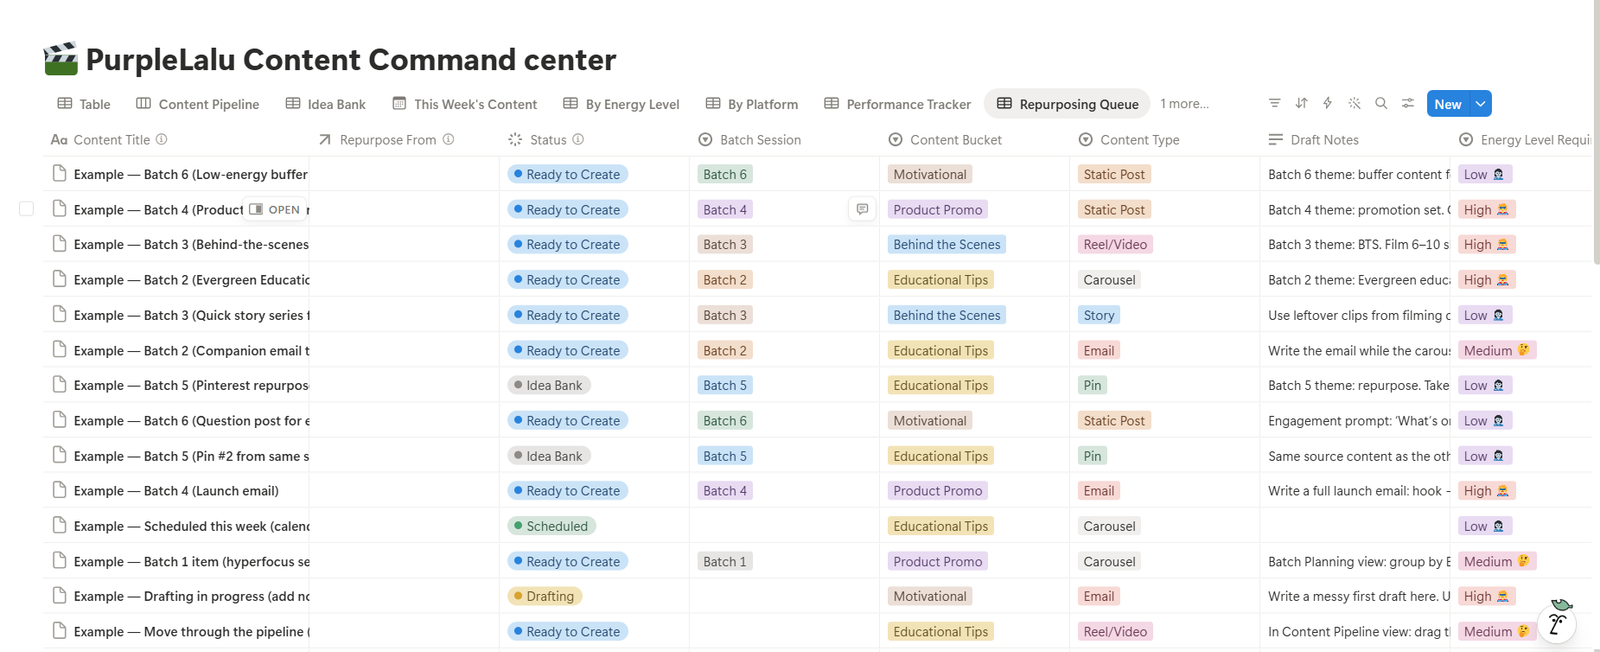Expand the New button dropdown arrow
This screenshot has height=652, width=1600.
1481,104
